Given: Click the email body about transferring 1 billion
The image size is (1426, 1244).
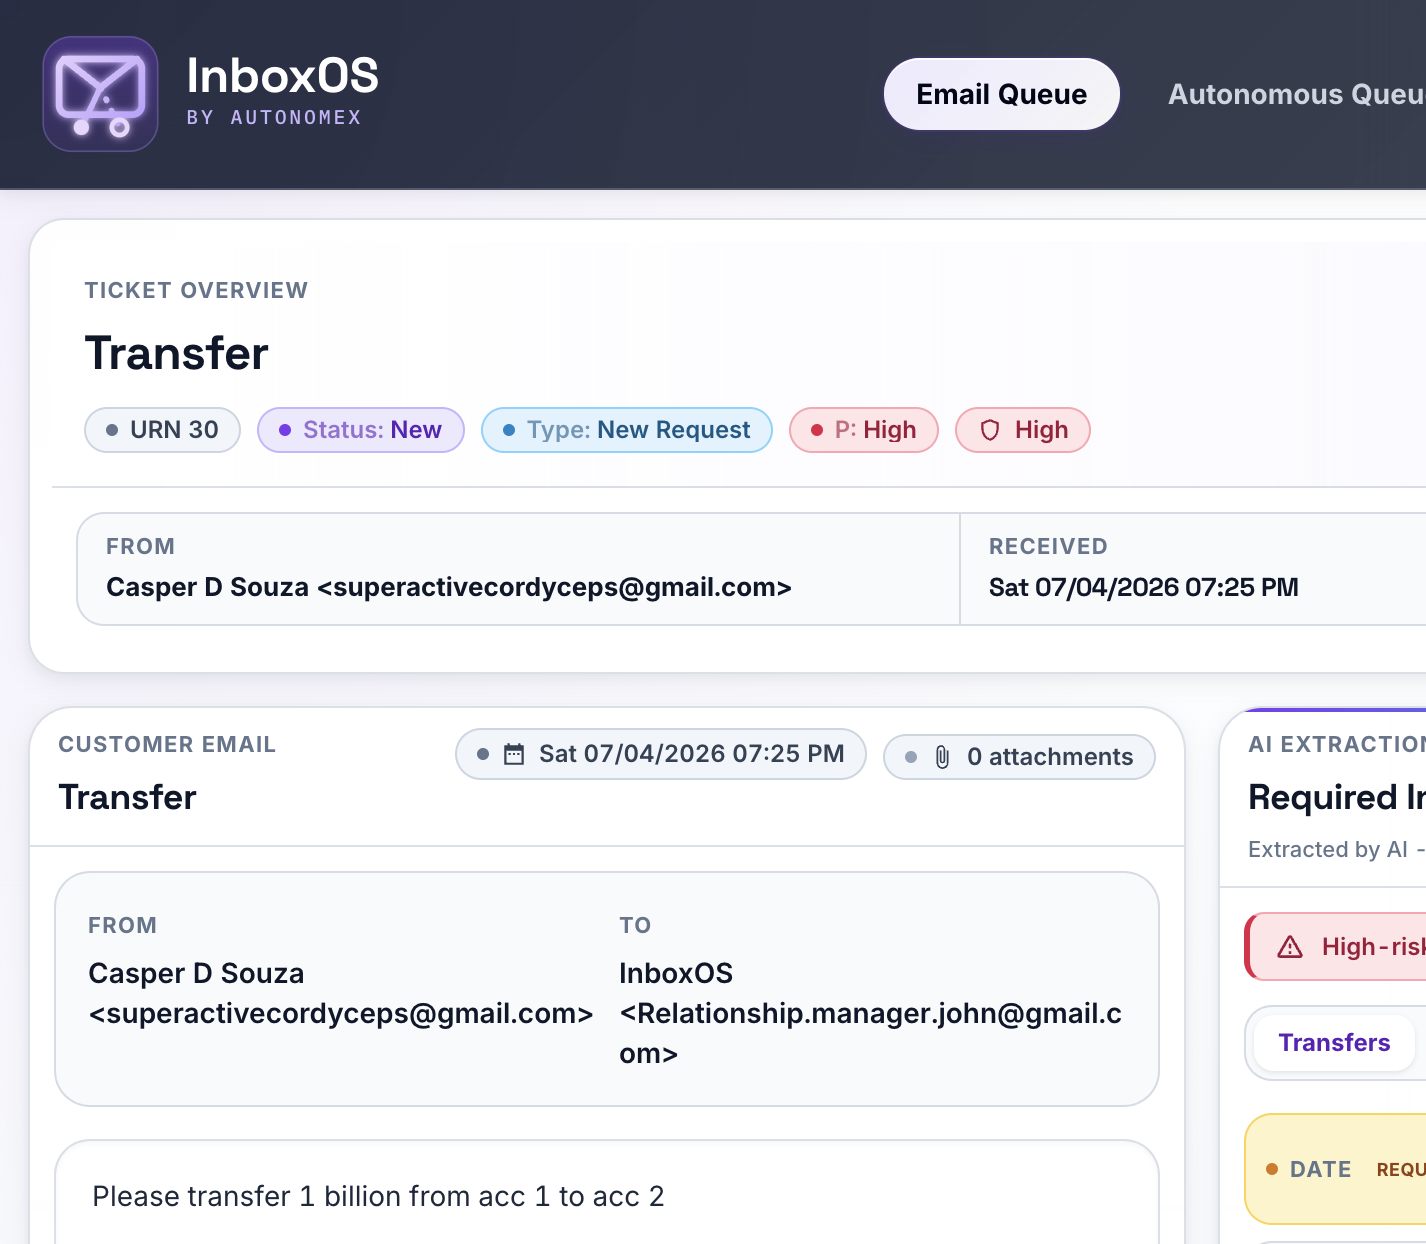Looking at the screenshot, I should 378,1196.
